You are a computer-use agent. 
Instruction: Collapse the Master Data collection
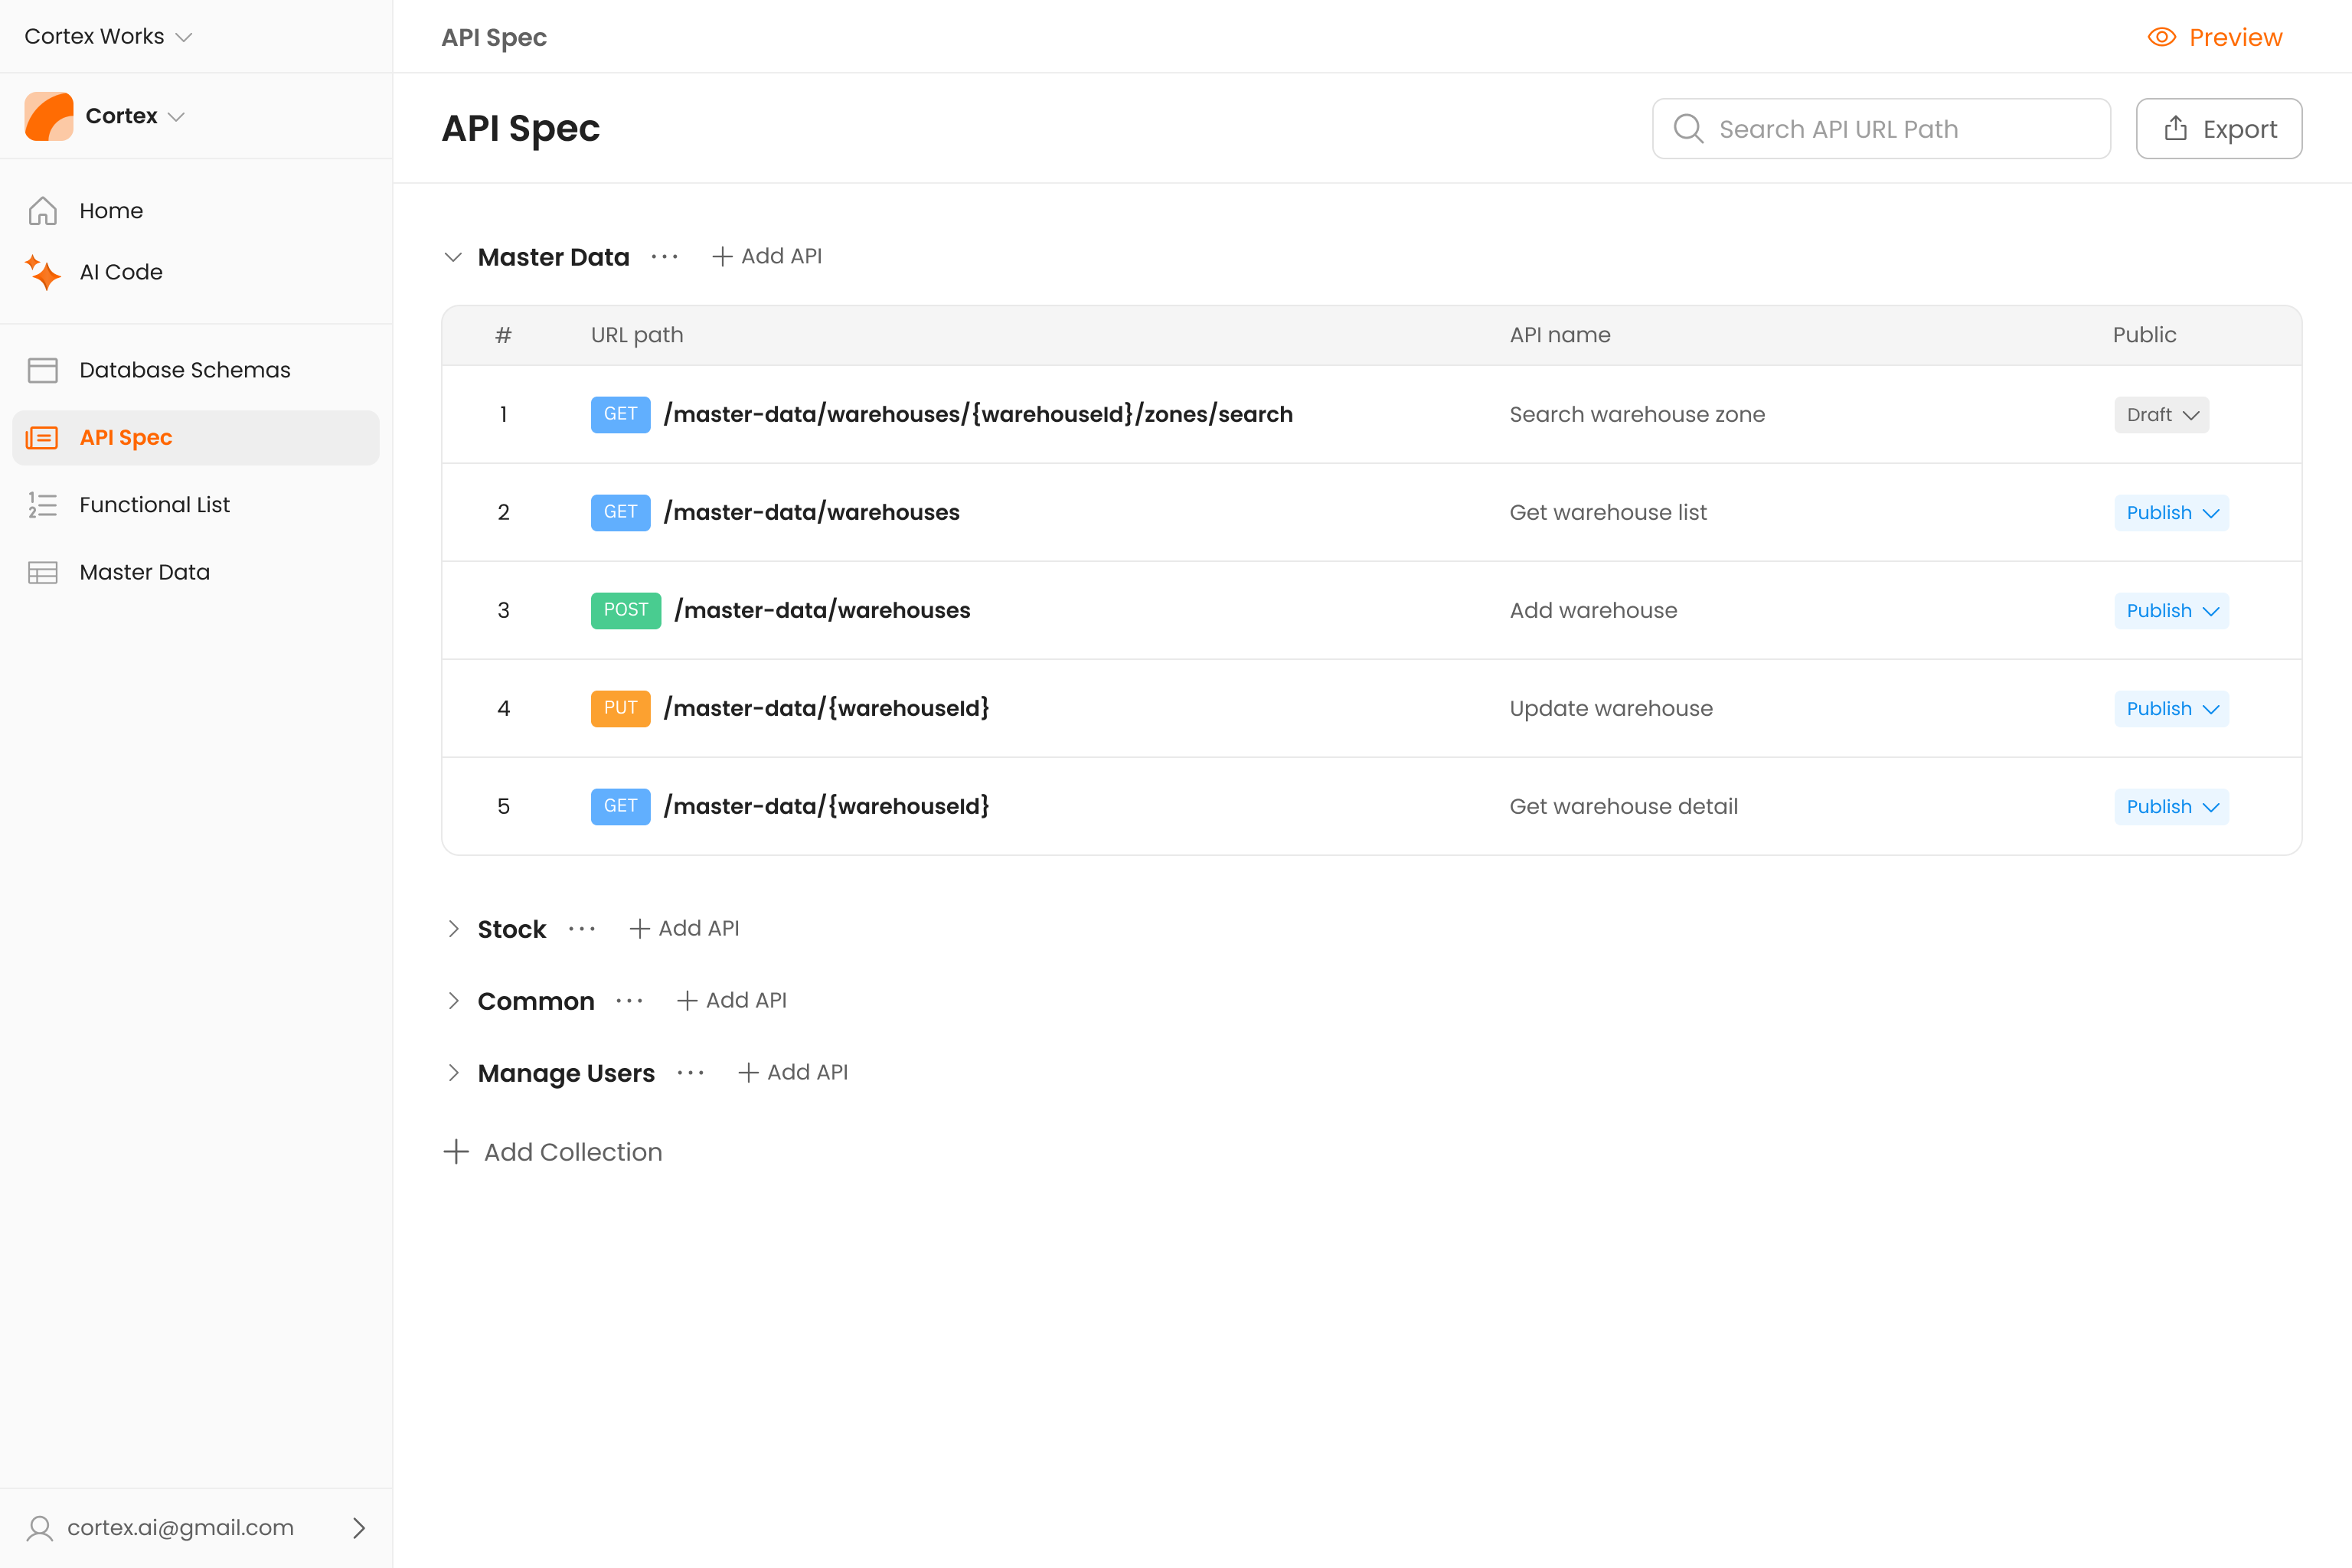[453, 257]
